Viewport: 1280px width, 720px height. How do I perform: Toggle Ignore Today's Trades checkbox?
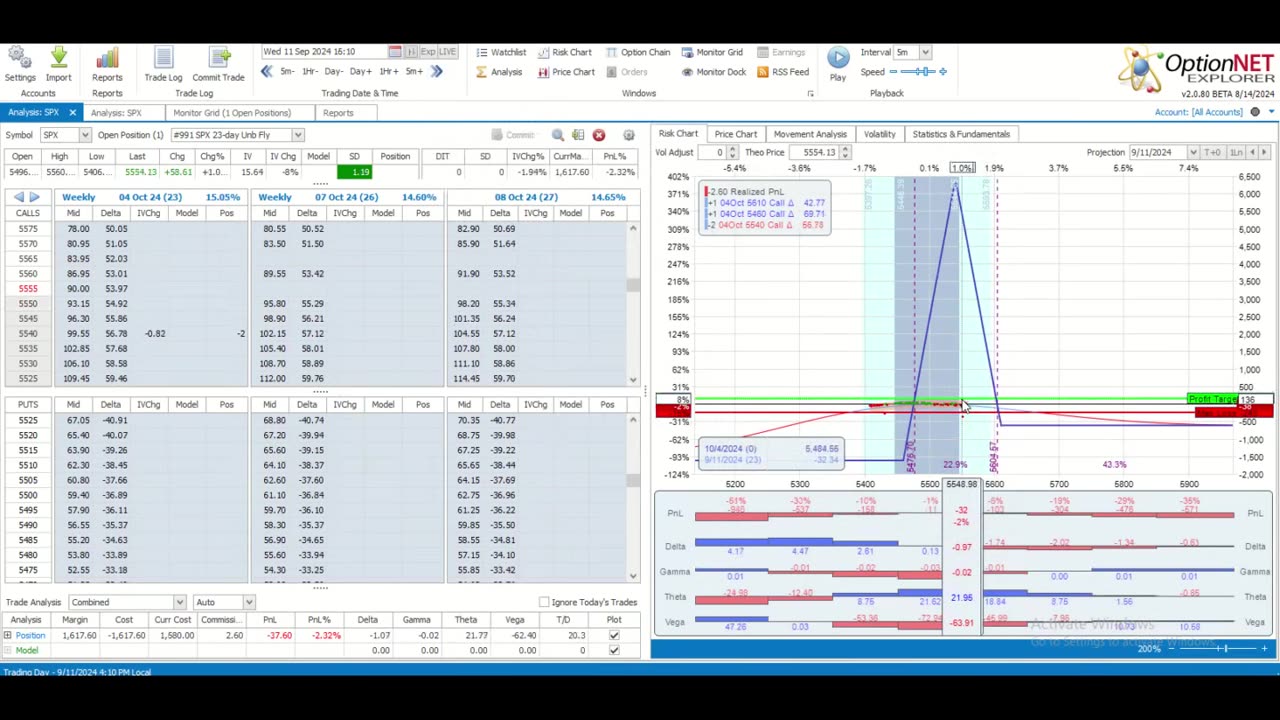[x=544, y=602]
